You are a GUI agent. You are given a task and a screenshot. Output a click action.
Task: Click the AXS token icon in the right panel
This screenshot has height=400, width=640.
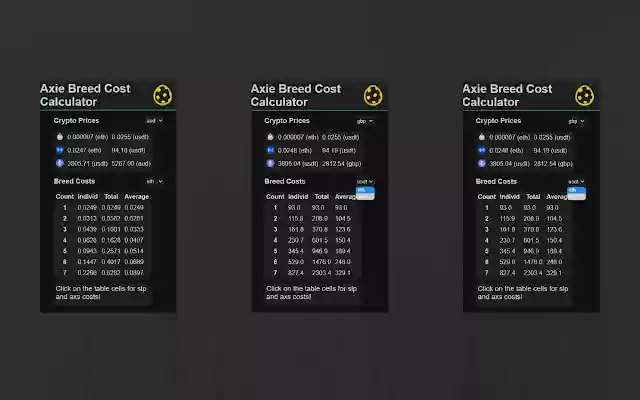point(482,150)
